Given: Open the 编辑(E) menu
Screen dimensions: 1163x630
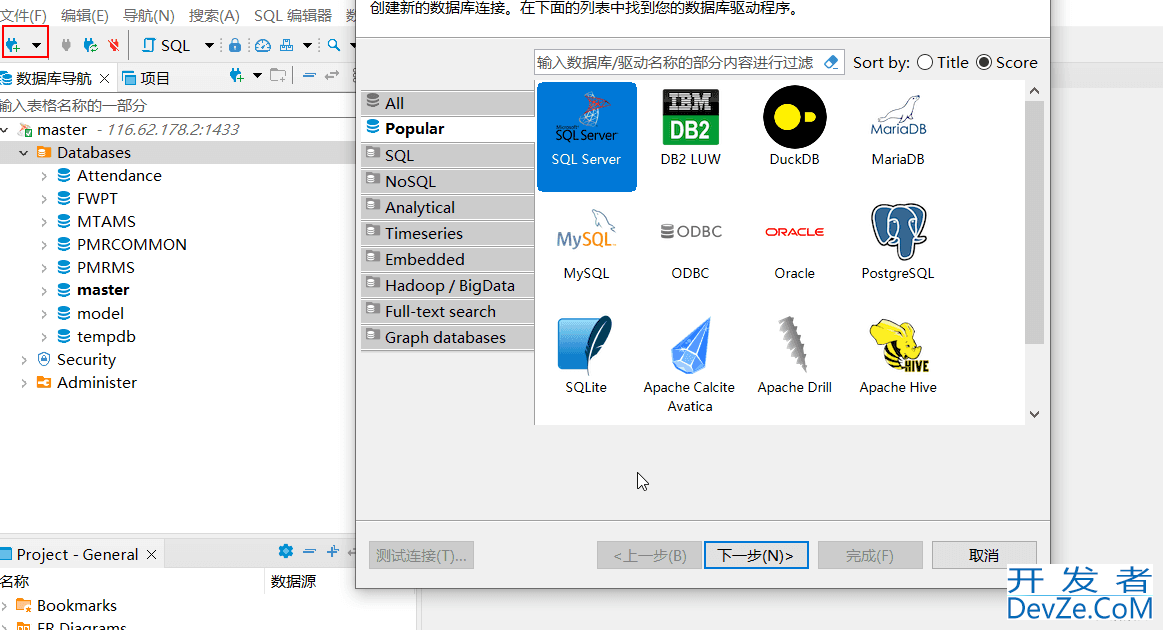Looking at the screenshot, I should 85,16.
